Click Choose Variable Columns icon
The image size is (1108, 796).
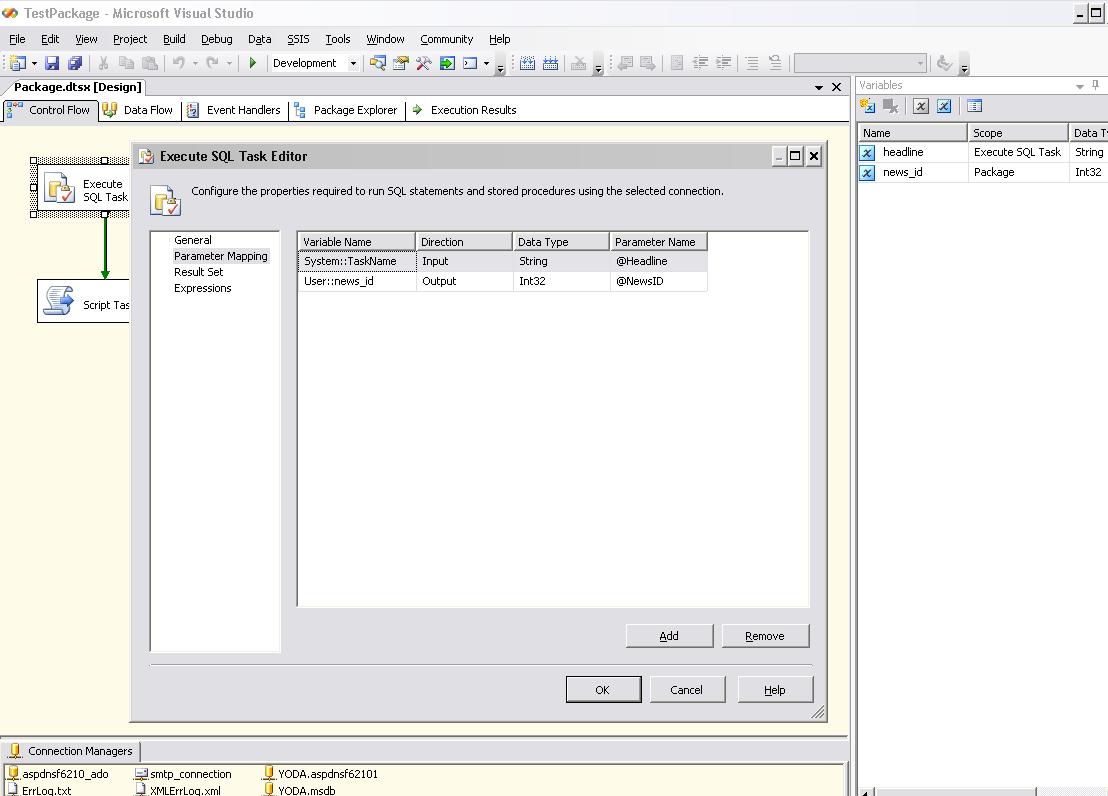point(975,106)
